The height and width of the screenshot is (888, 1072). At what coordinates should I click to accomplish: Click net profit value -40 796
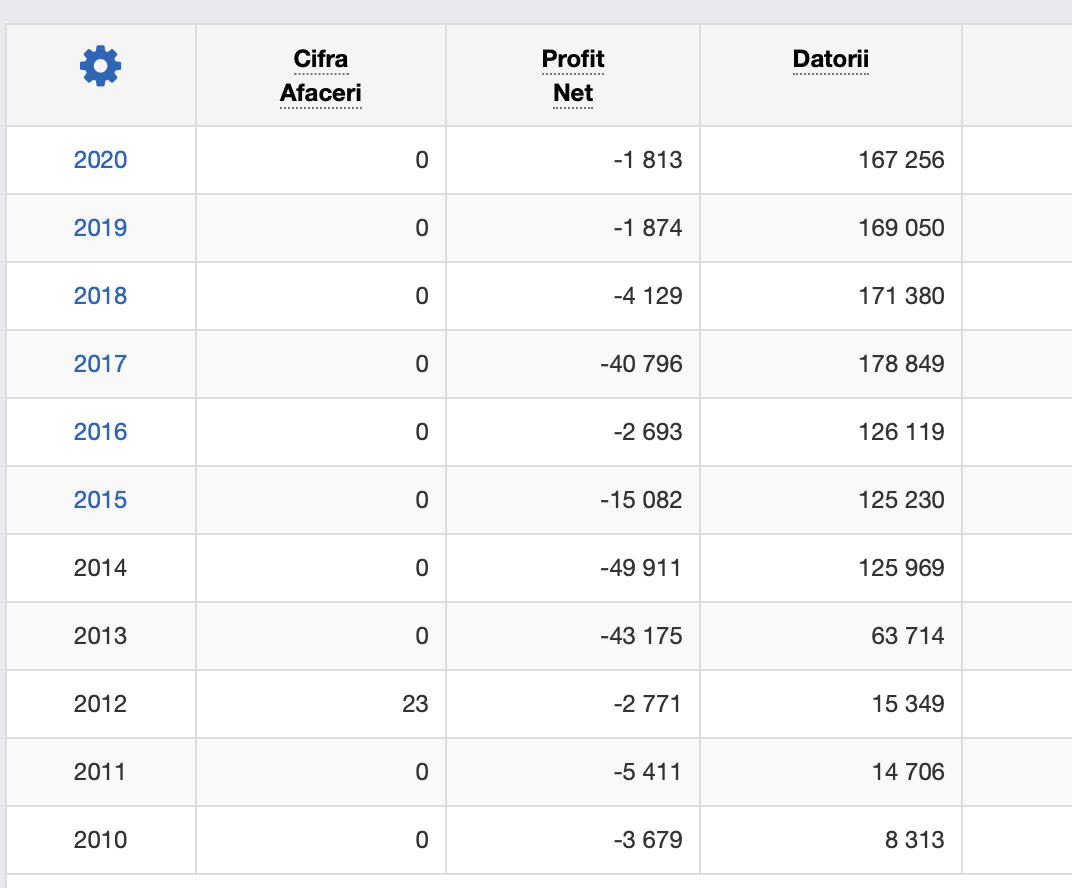pos(641,364)
